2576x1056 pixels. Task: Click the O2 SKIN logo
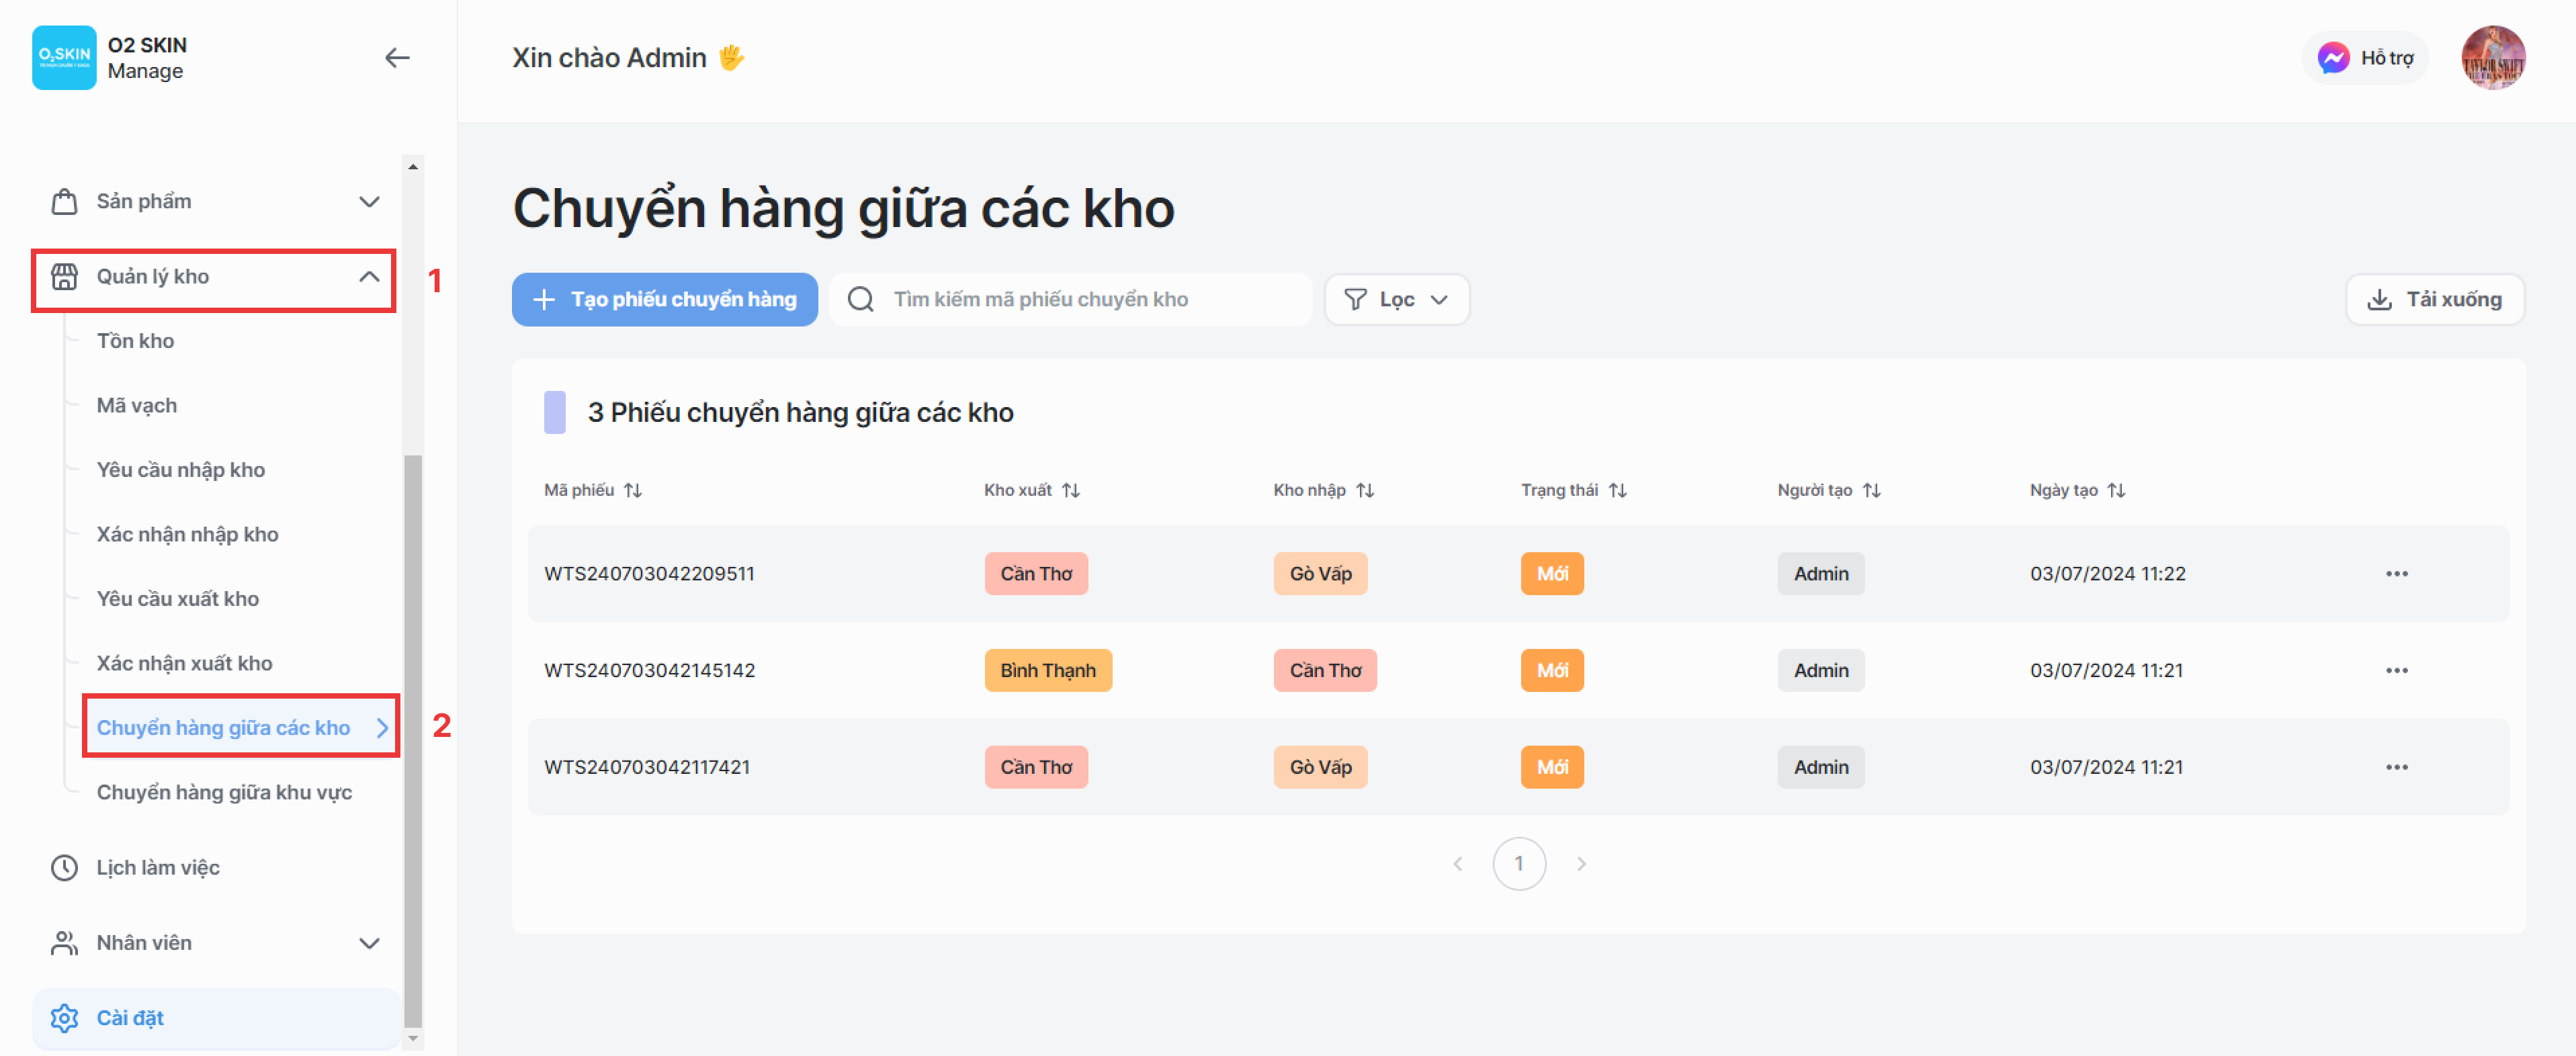tap(64, 58)
